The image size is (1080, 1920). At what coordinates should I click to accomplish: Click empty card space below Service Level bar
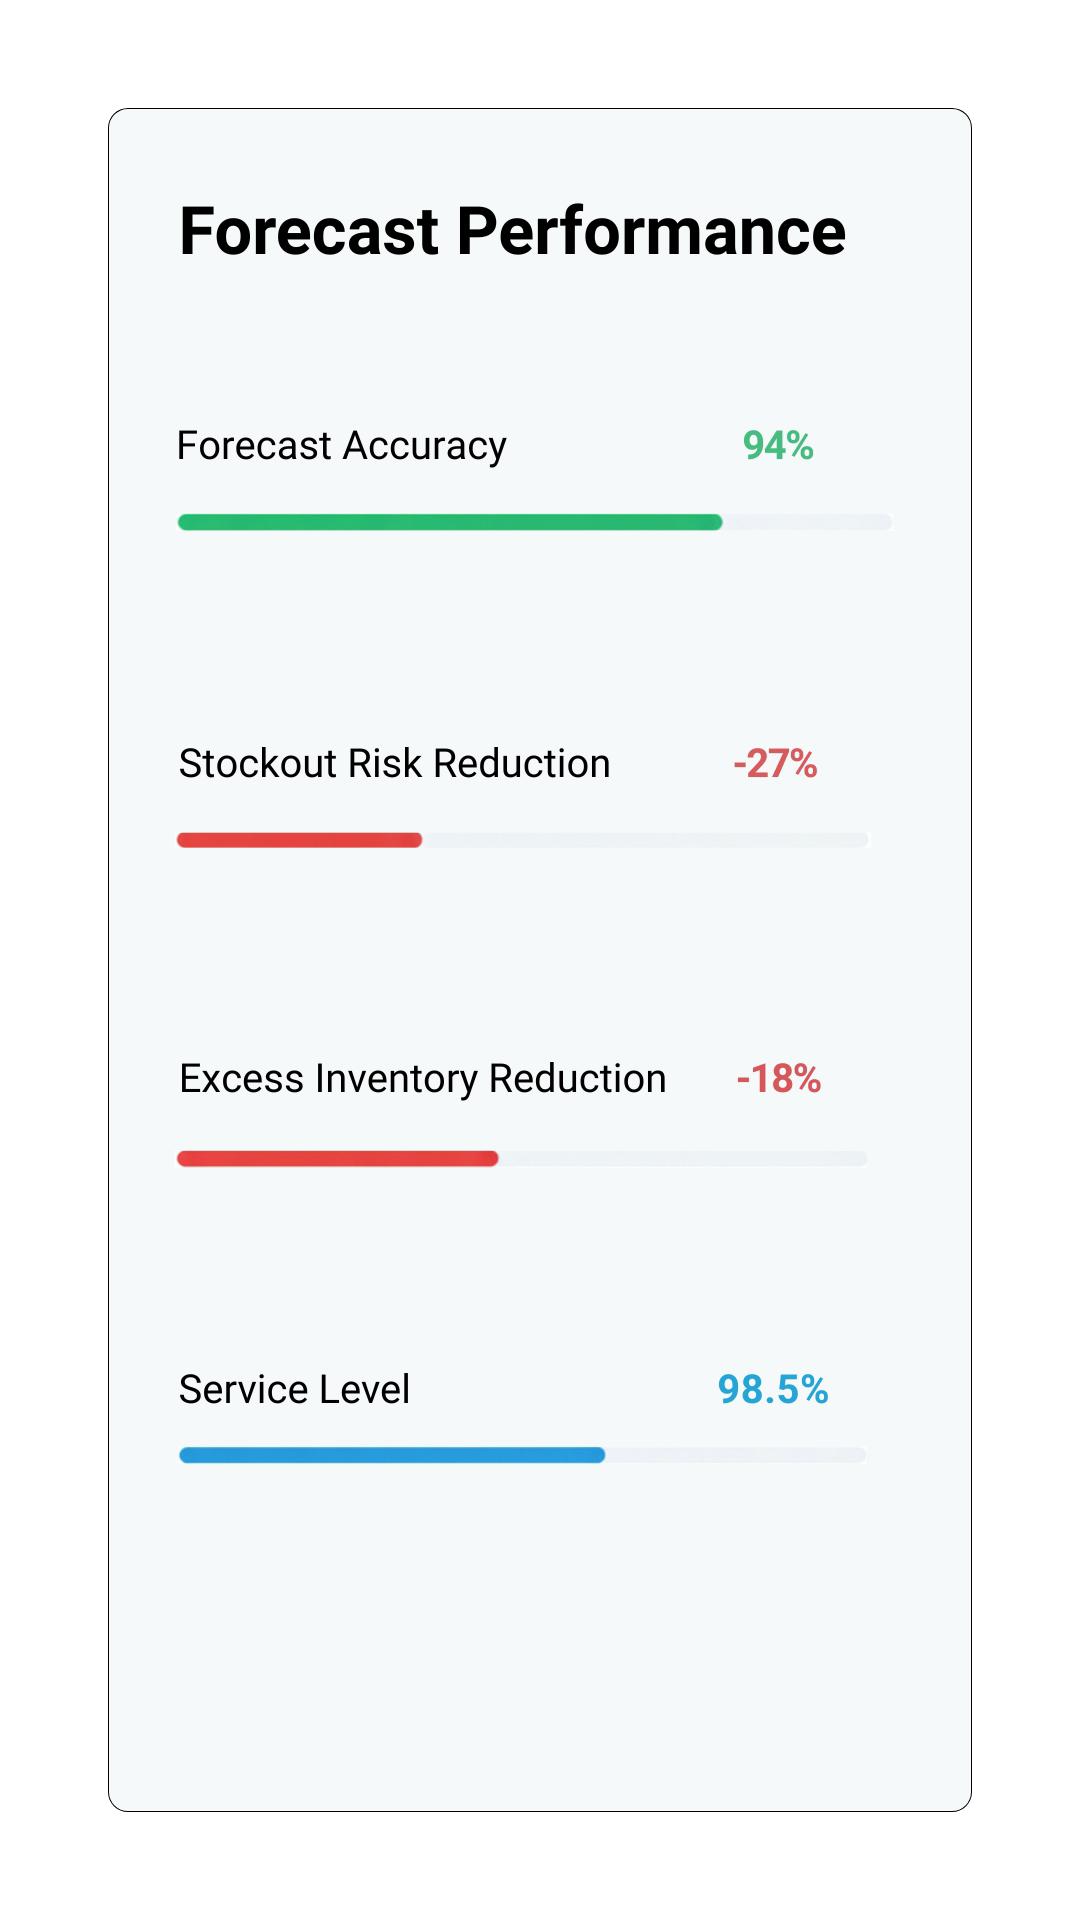[540, 1640]
